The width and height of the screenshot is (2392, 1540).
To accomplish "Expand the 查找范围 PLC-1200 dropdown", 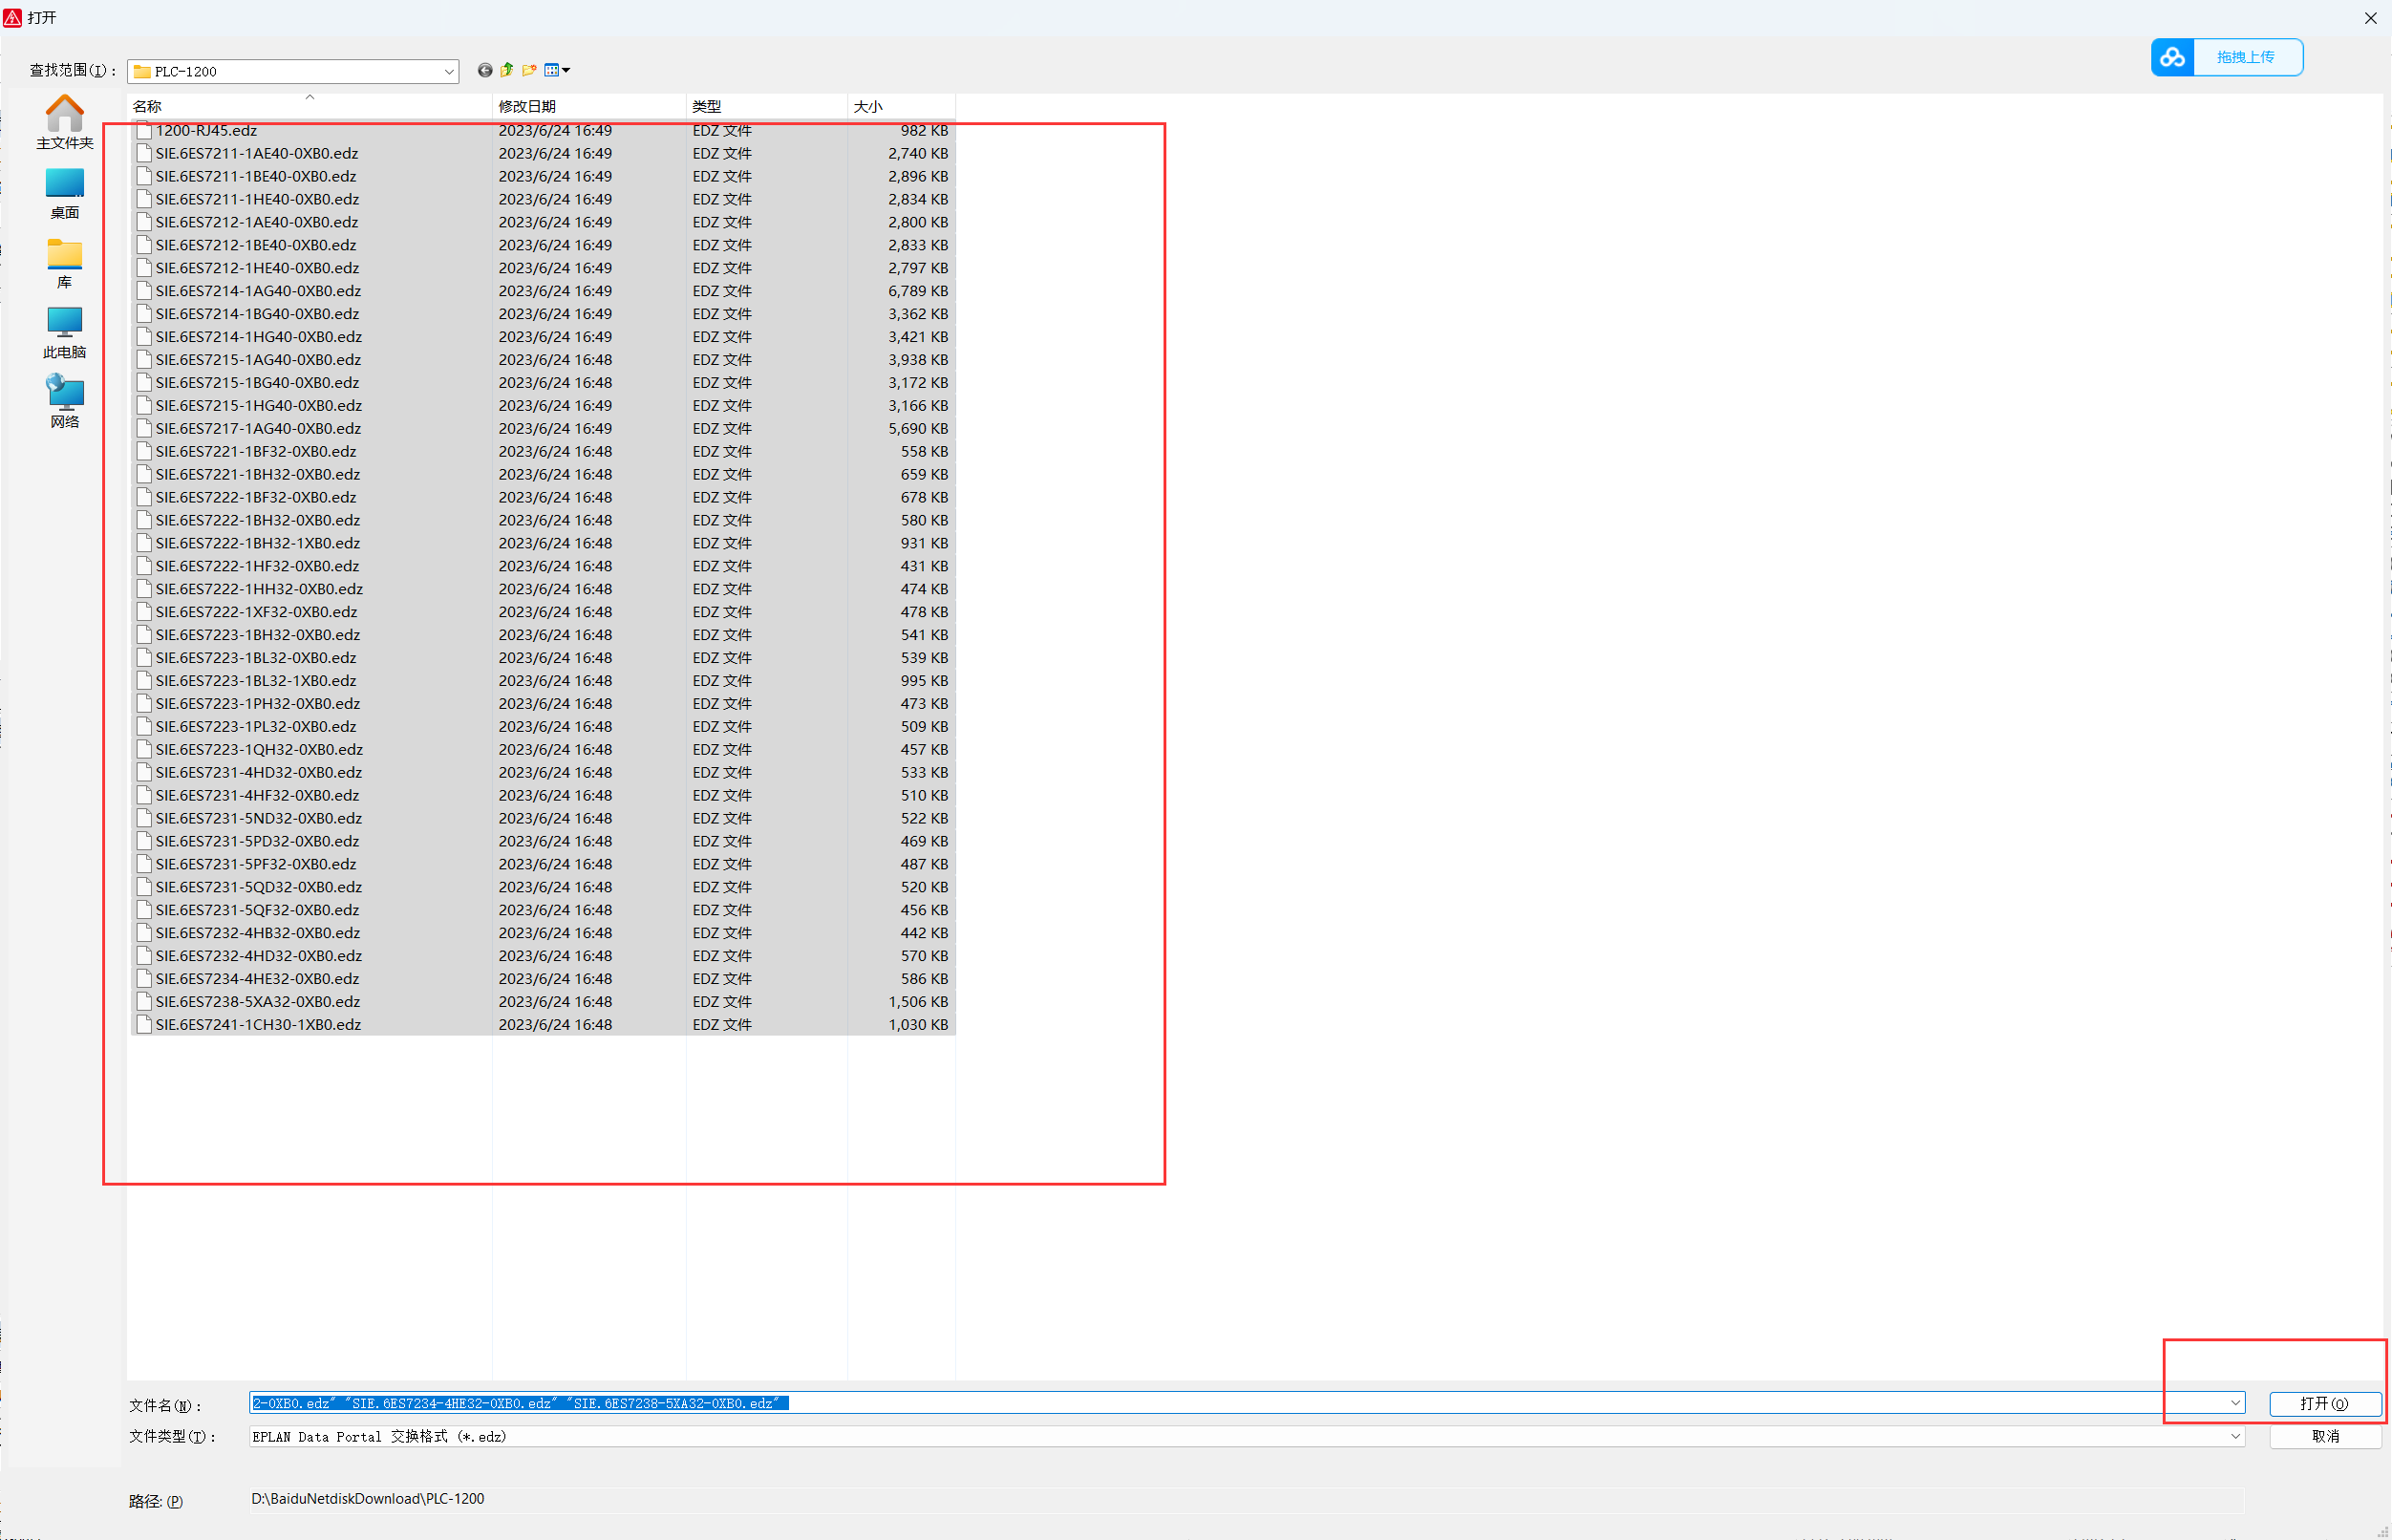I will pos(449,72).
